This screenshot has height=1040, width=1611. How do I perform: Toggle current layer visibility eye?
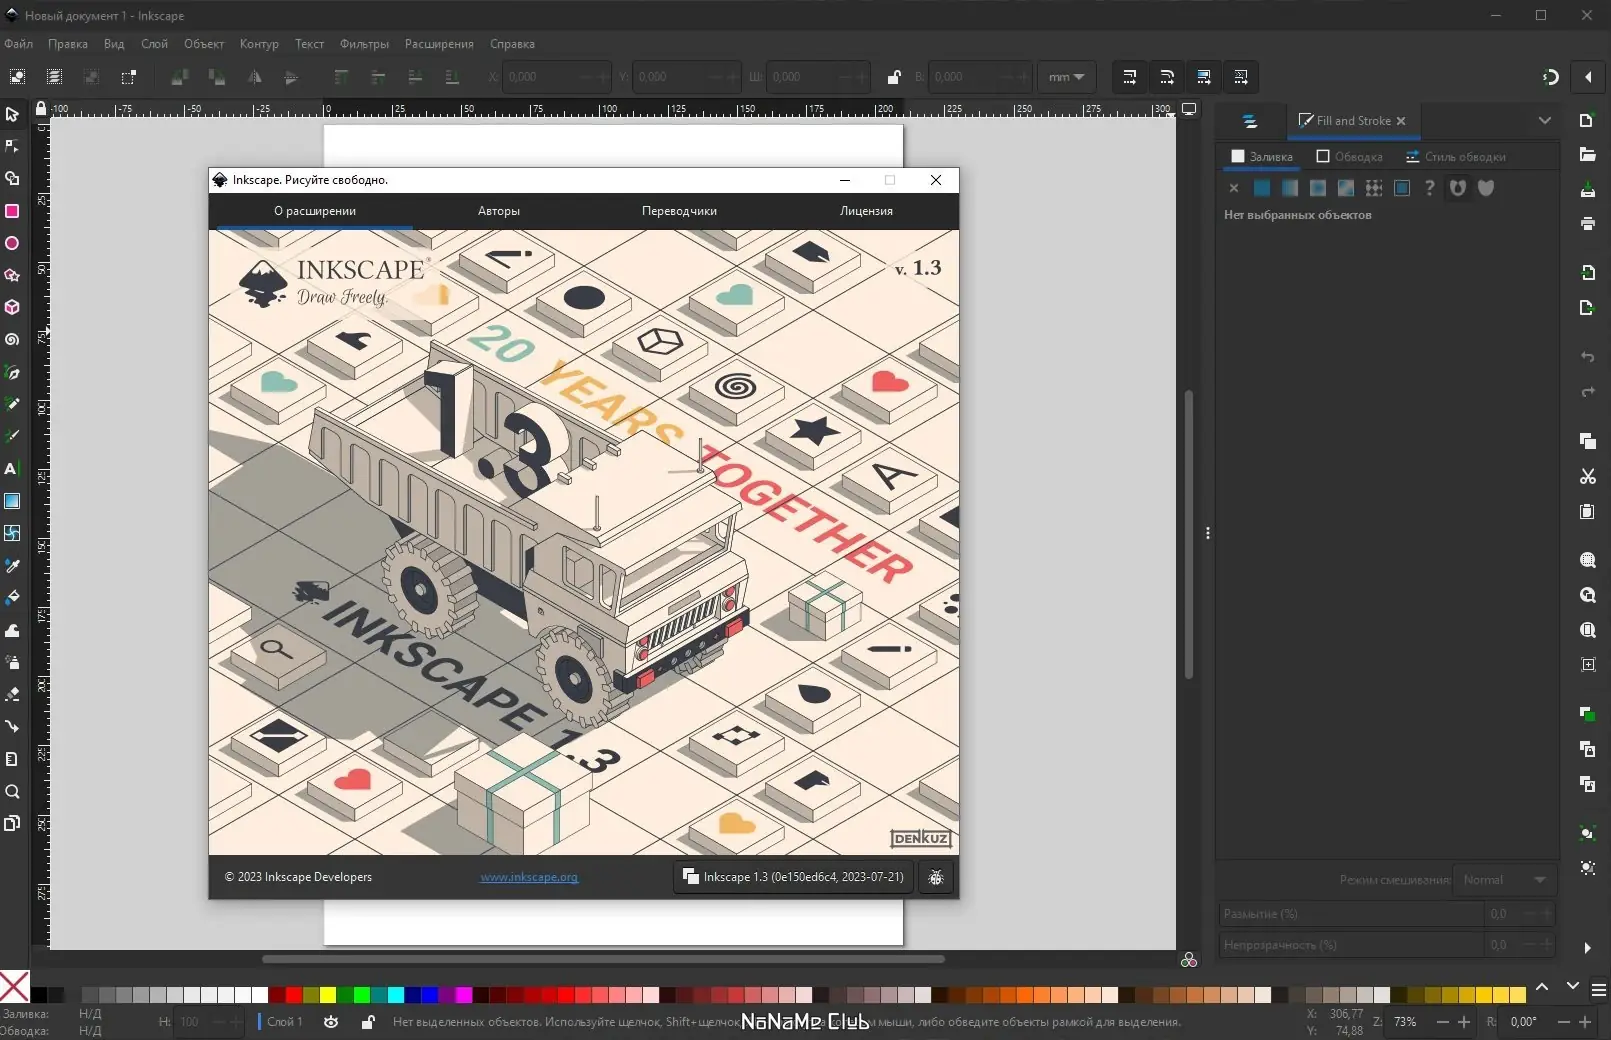(331, 1022)
